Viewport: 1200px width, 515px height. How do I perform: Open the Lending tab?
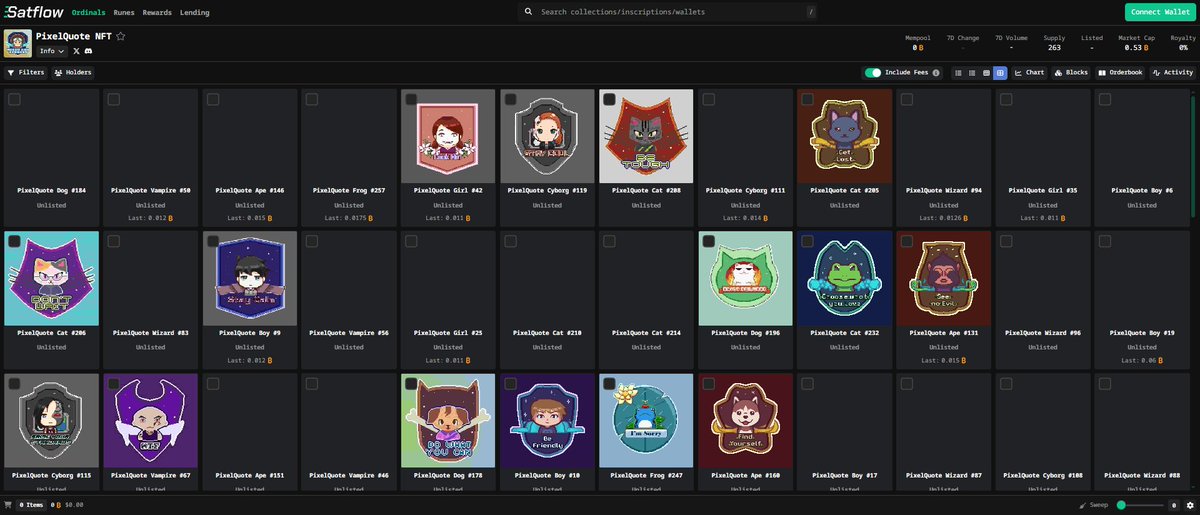pos(196,12)
